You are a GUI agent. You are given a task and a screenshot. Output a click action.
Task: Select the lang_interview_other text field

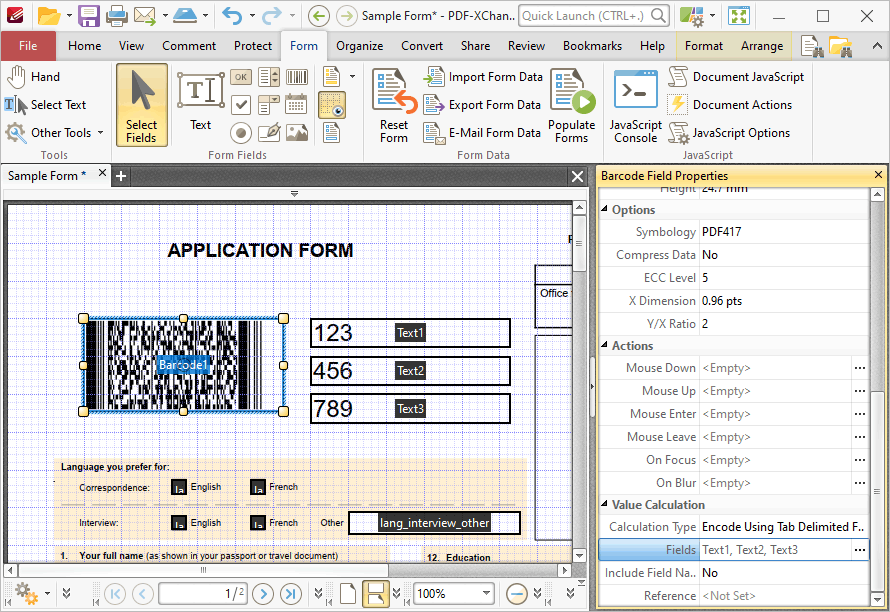point(434,523)
